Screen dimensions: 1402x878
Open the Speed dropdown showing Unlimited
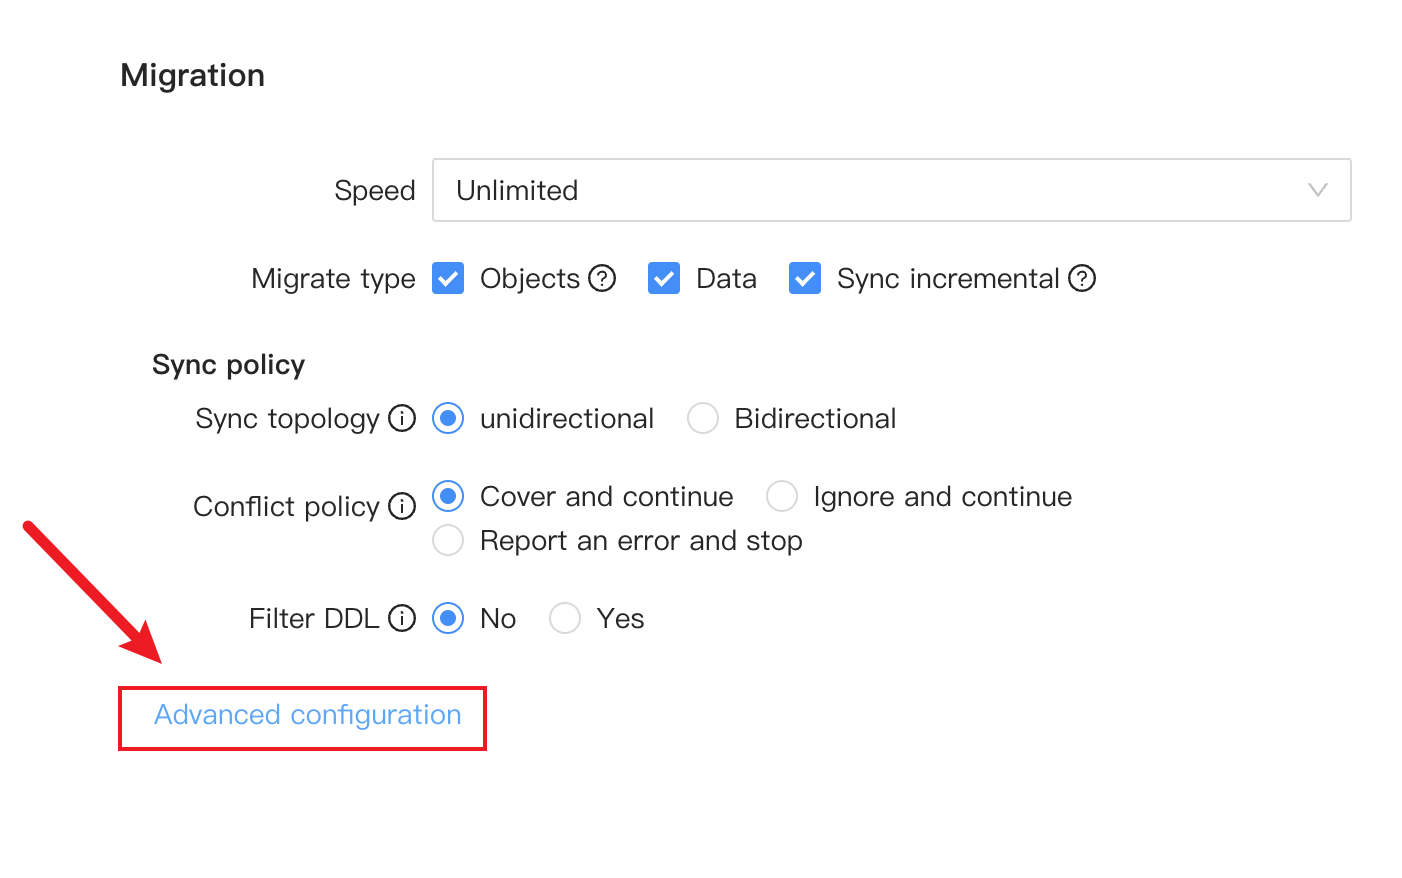click(892, 190)
